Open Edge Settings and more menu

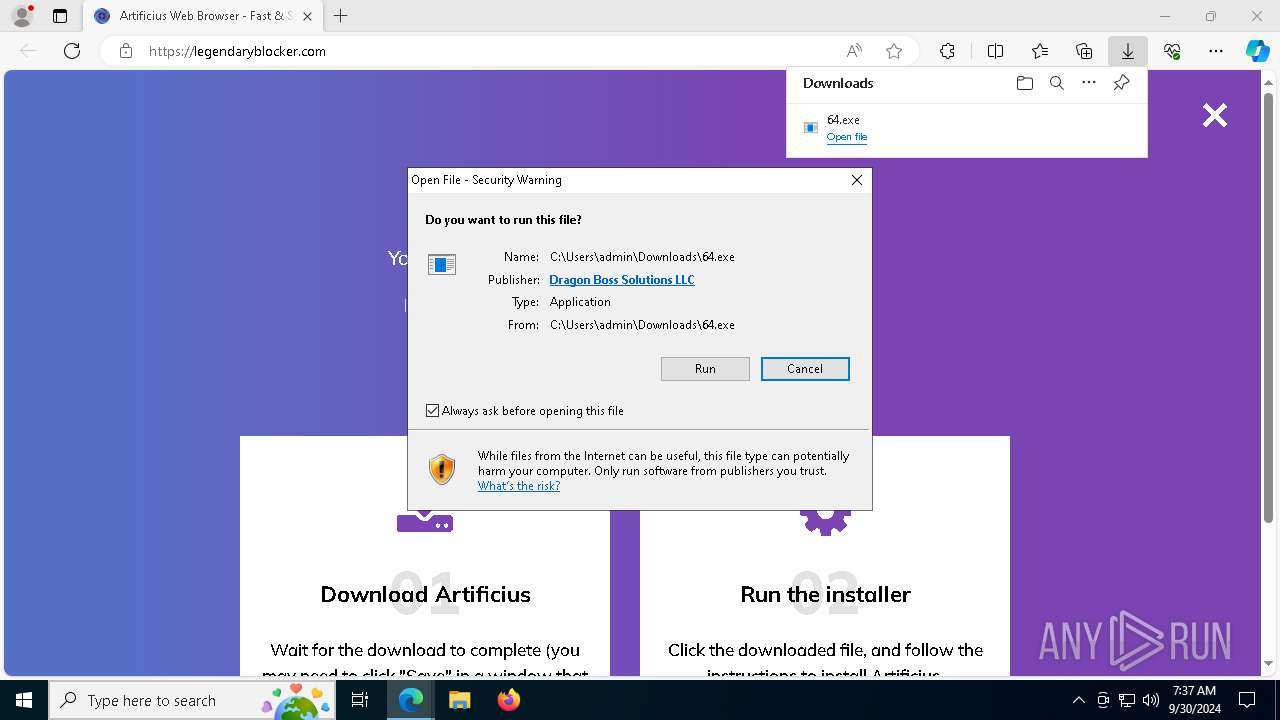pyautogui.click(x=1216, y=51)
